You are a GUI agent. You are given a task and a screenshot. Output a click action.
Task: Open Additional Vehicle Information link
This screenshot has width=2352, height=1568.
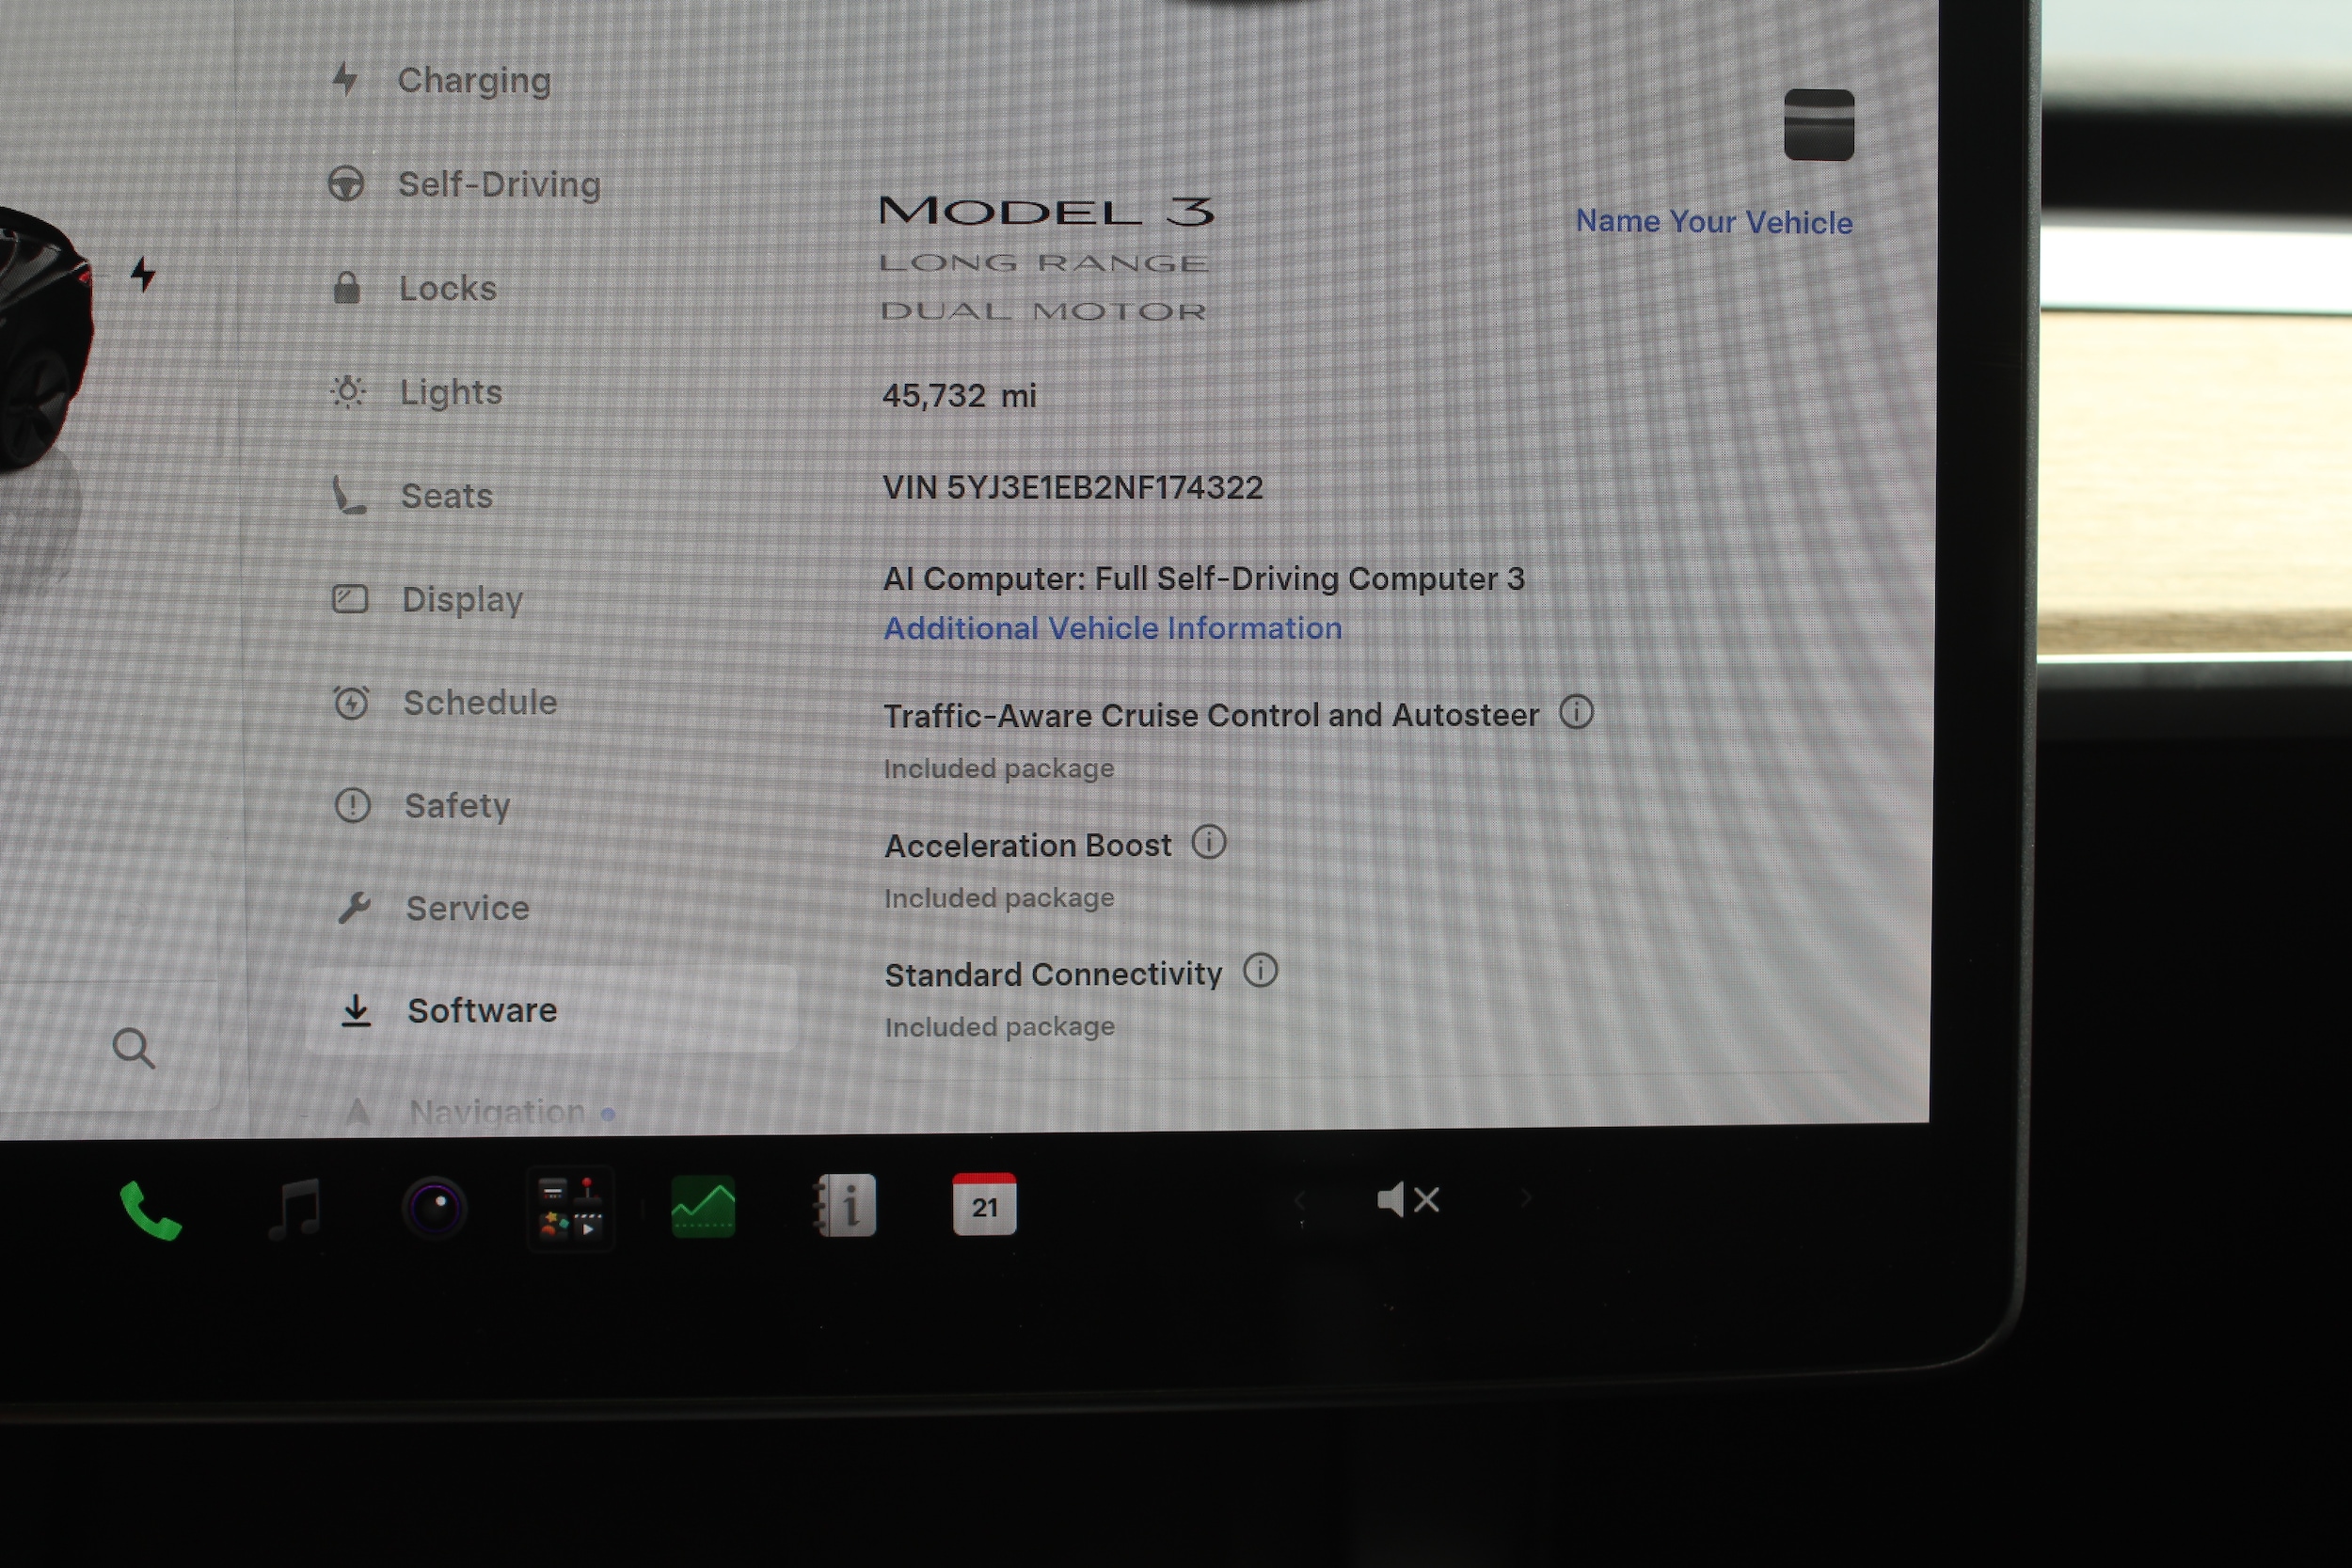point(1113,628)
